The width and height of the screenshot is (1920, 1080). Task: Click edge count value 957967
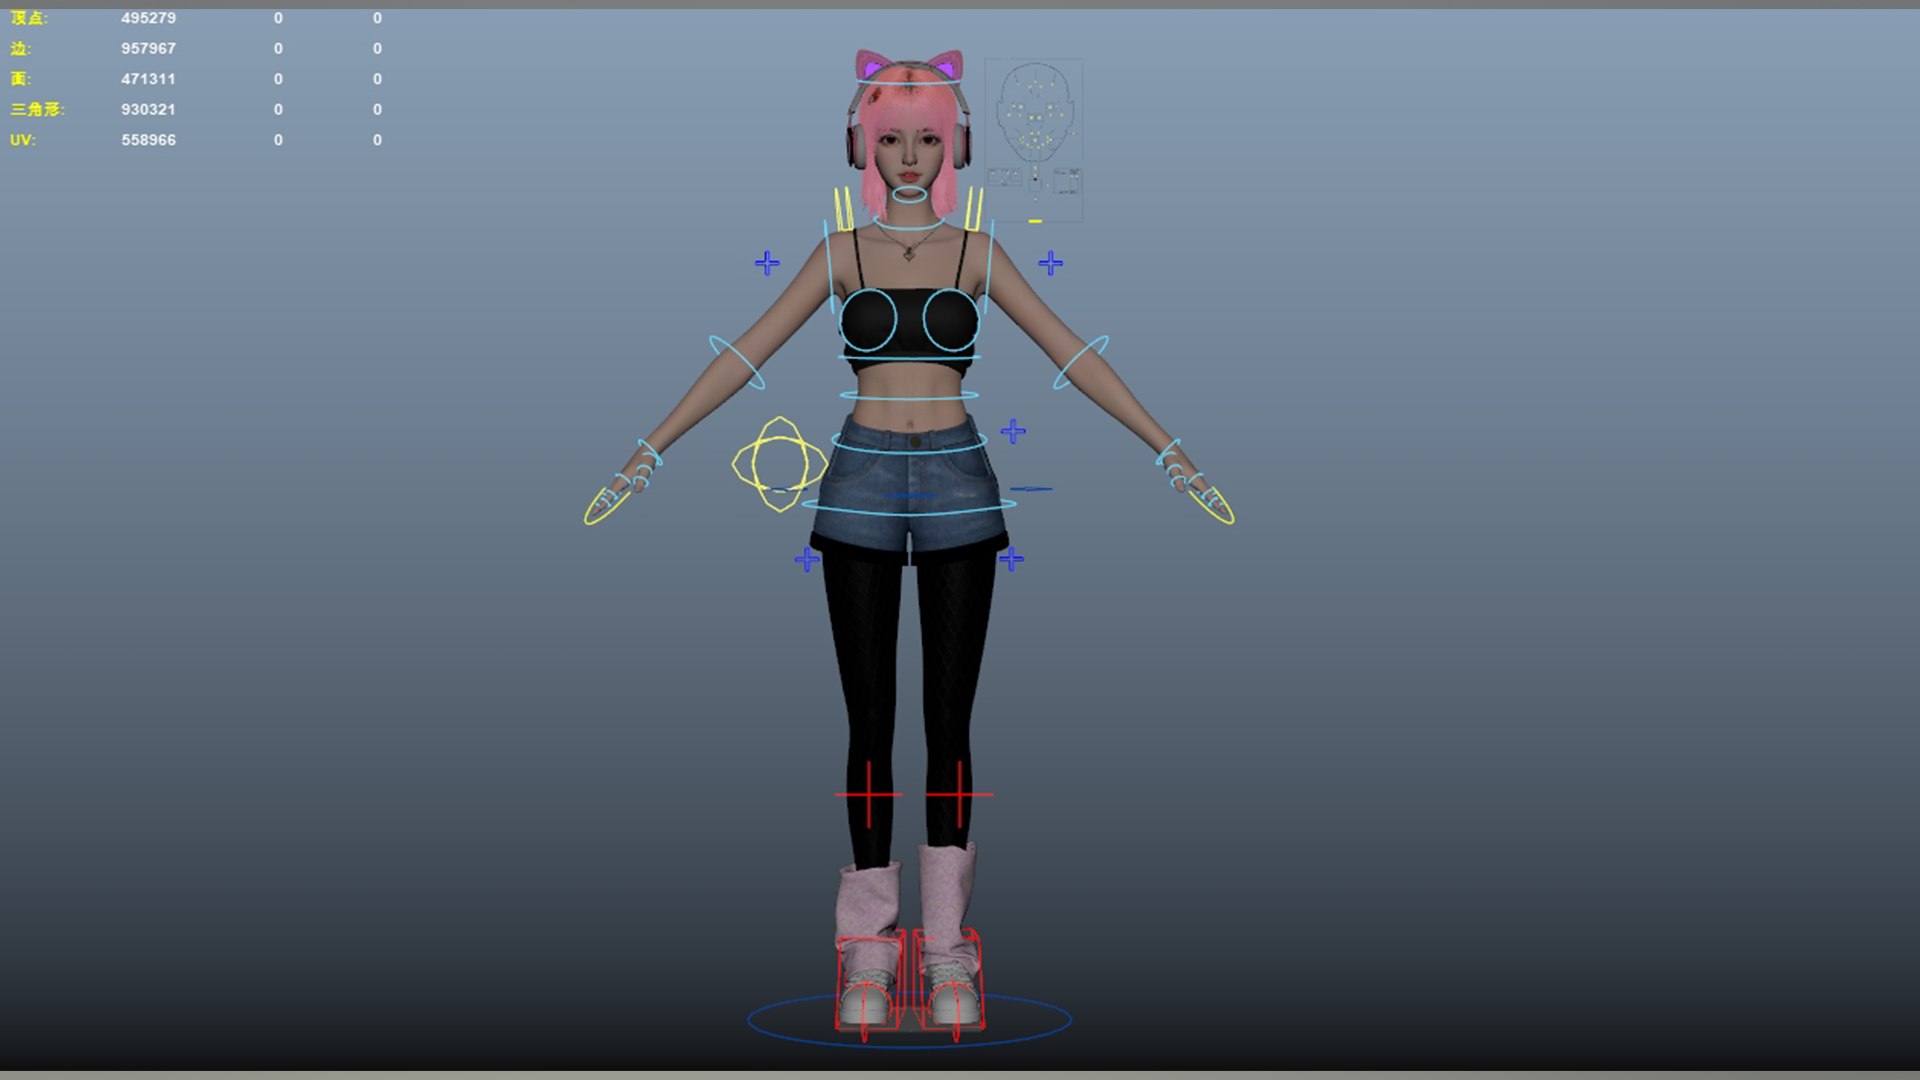click(149, 48)
